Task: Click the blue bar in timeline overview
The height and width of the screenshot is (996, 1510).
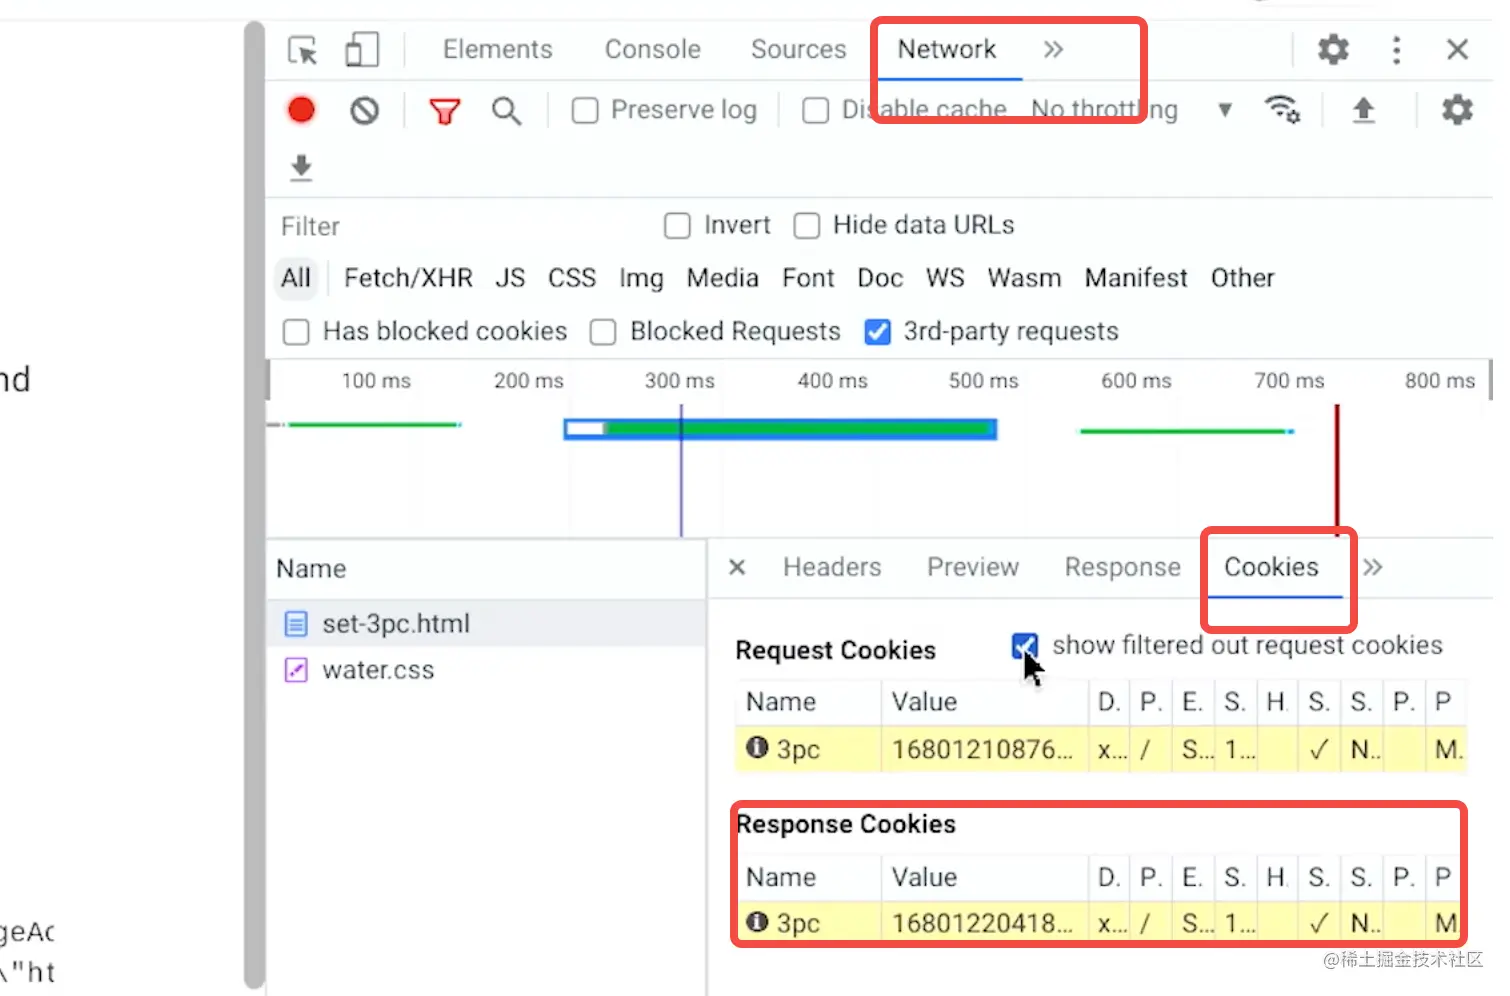Action: pos(780,429)
